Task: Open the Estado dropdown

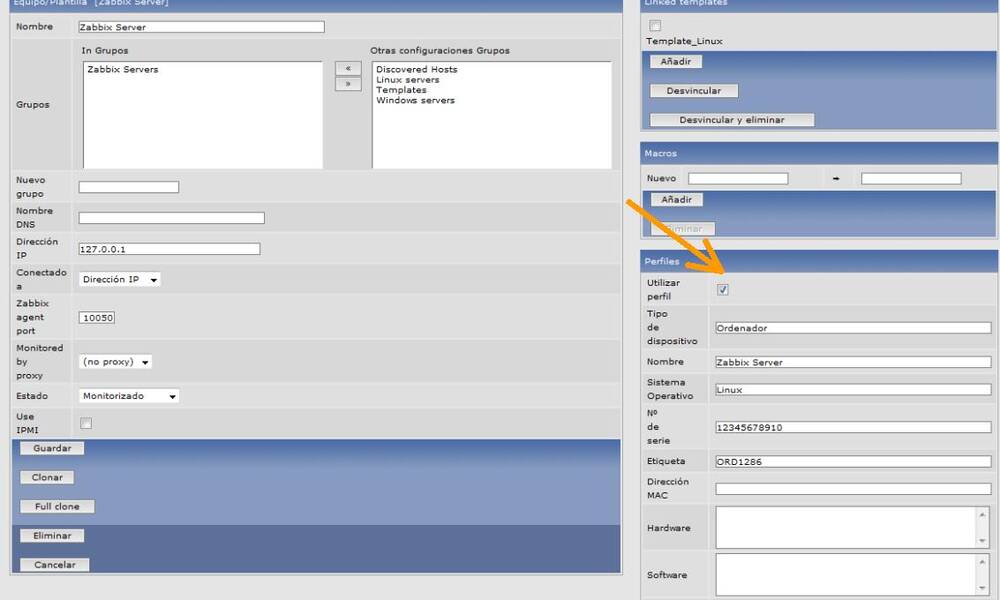Action: click(x=129, y=396)
